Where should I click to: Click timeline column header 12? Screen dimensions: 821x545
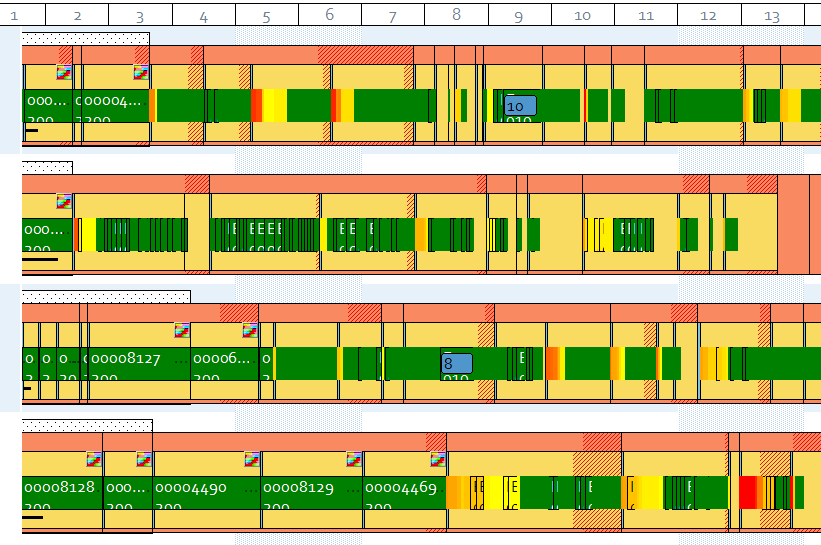(709, 15)
